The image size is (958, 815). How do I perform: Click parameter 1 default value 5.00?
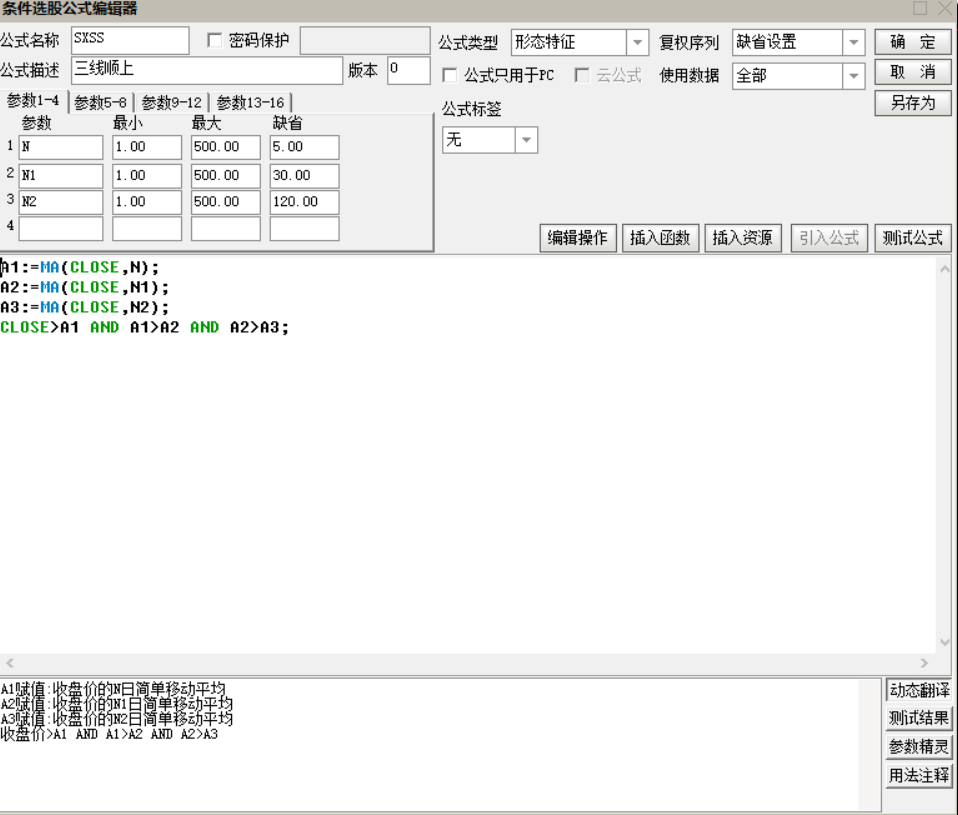[304, 147]
